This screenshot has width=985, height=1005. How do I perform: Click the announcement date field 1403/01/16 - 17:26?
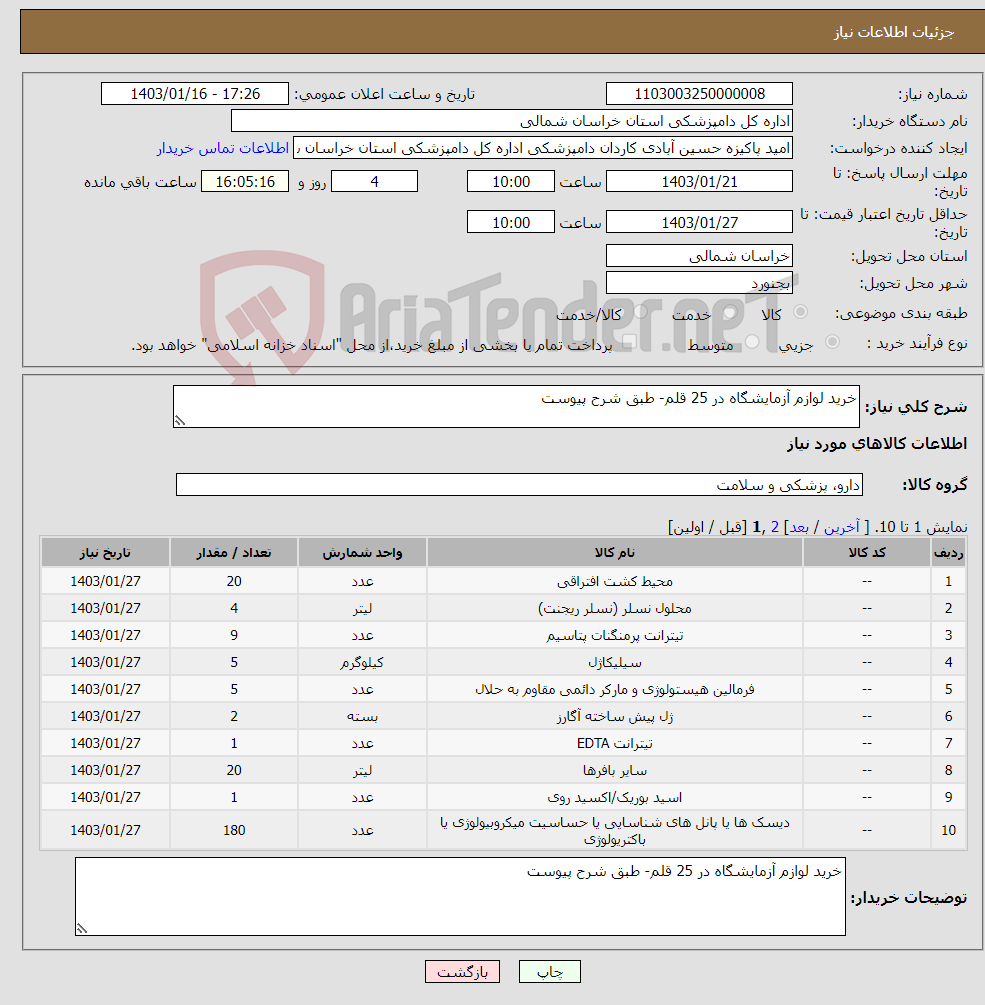coord(195,94)
